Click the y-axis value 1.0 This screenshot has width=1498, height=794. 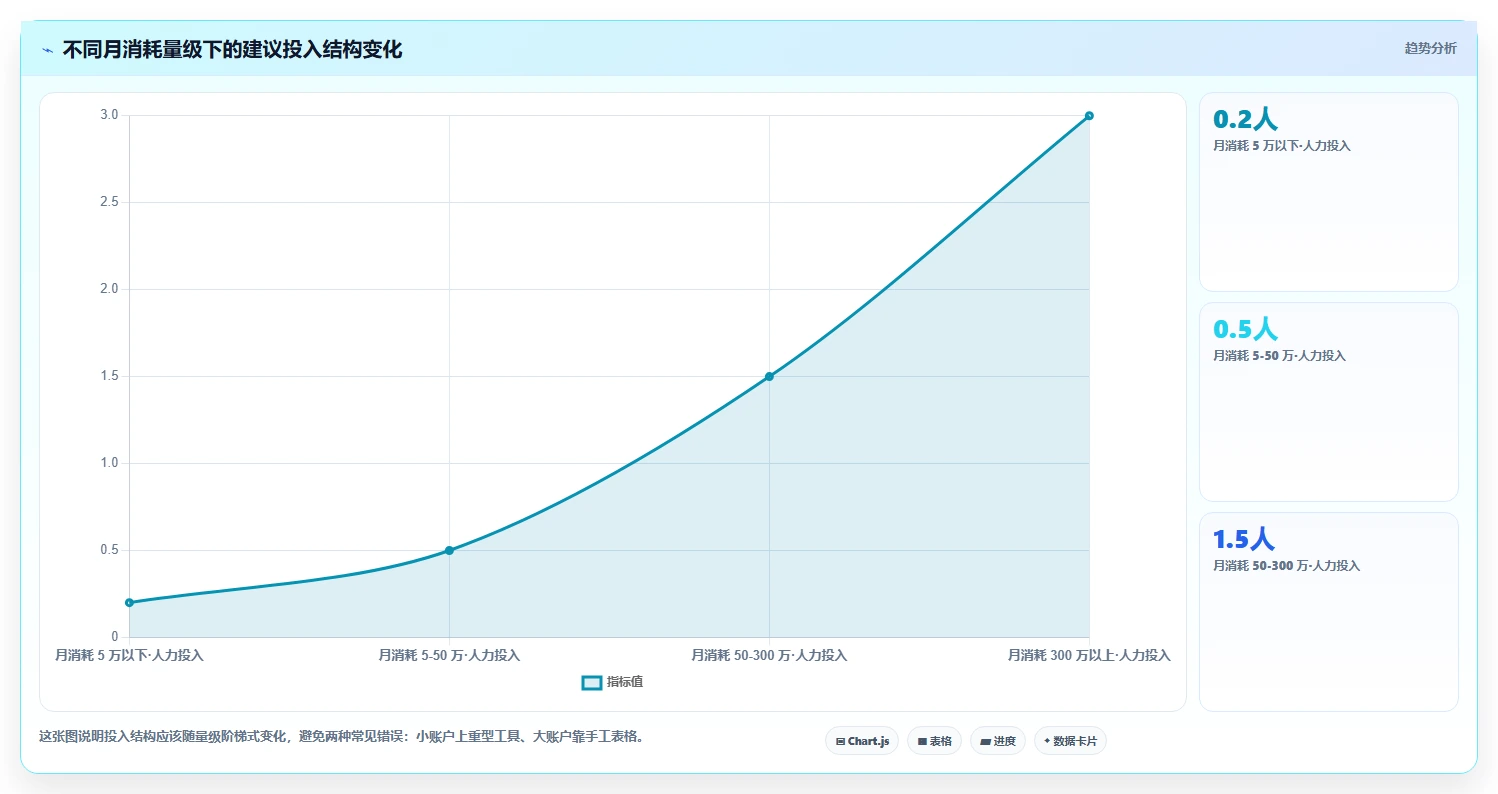109,463
